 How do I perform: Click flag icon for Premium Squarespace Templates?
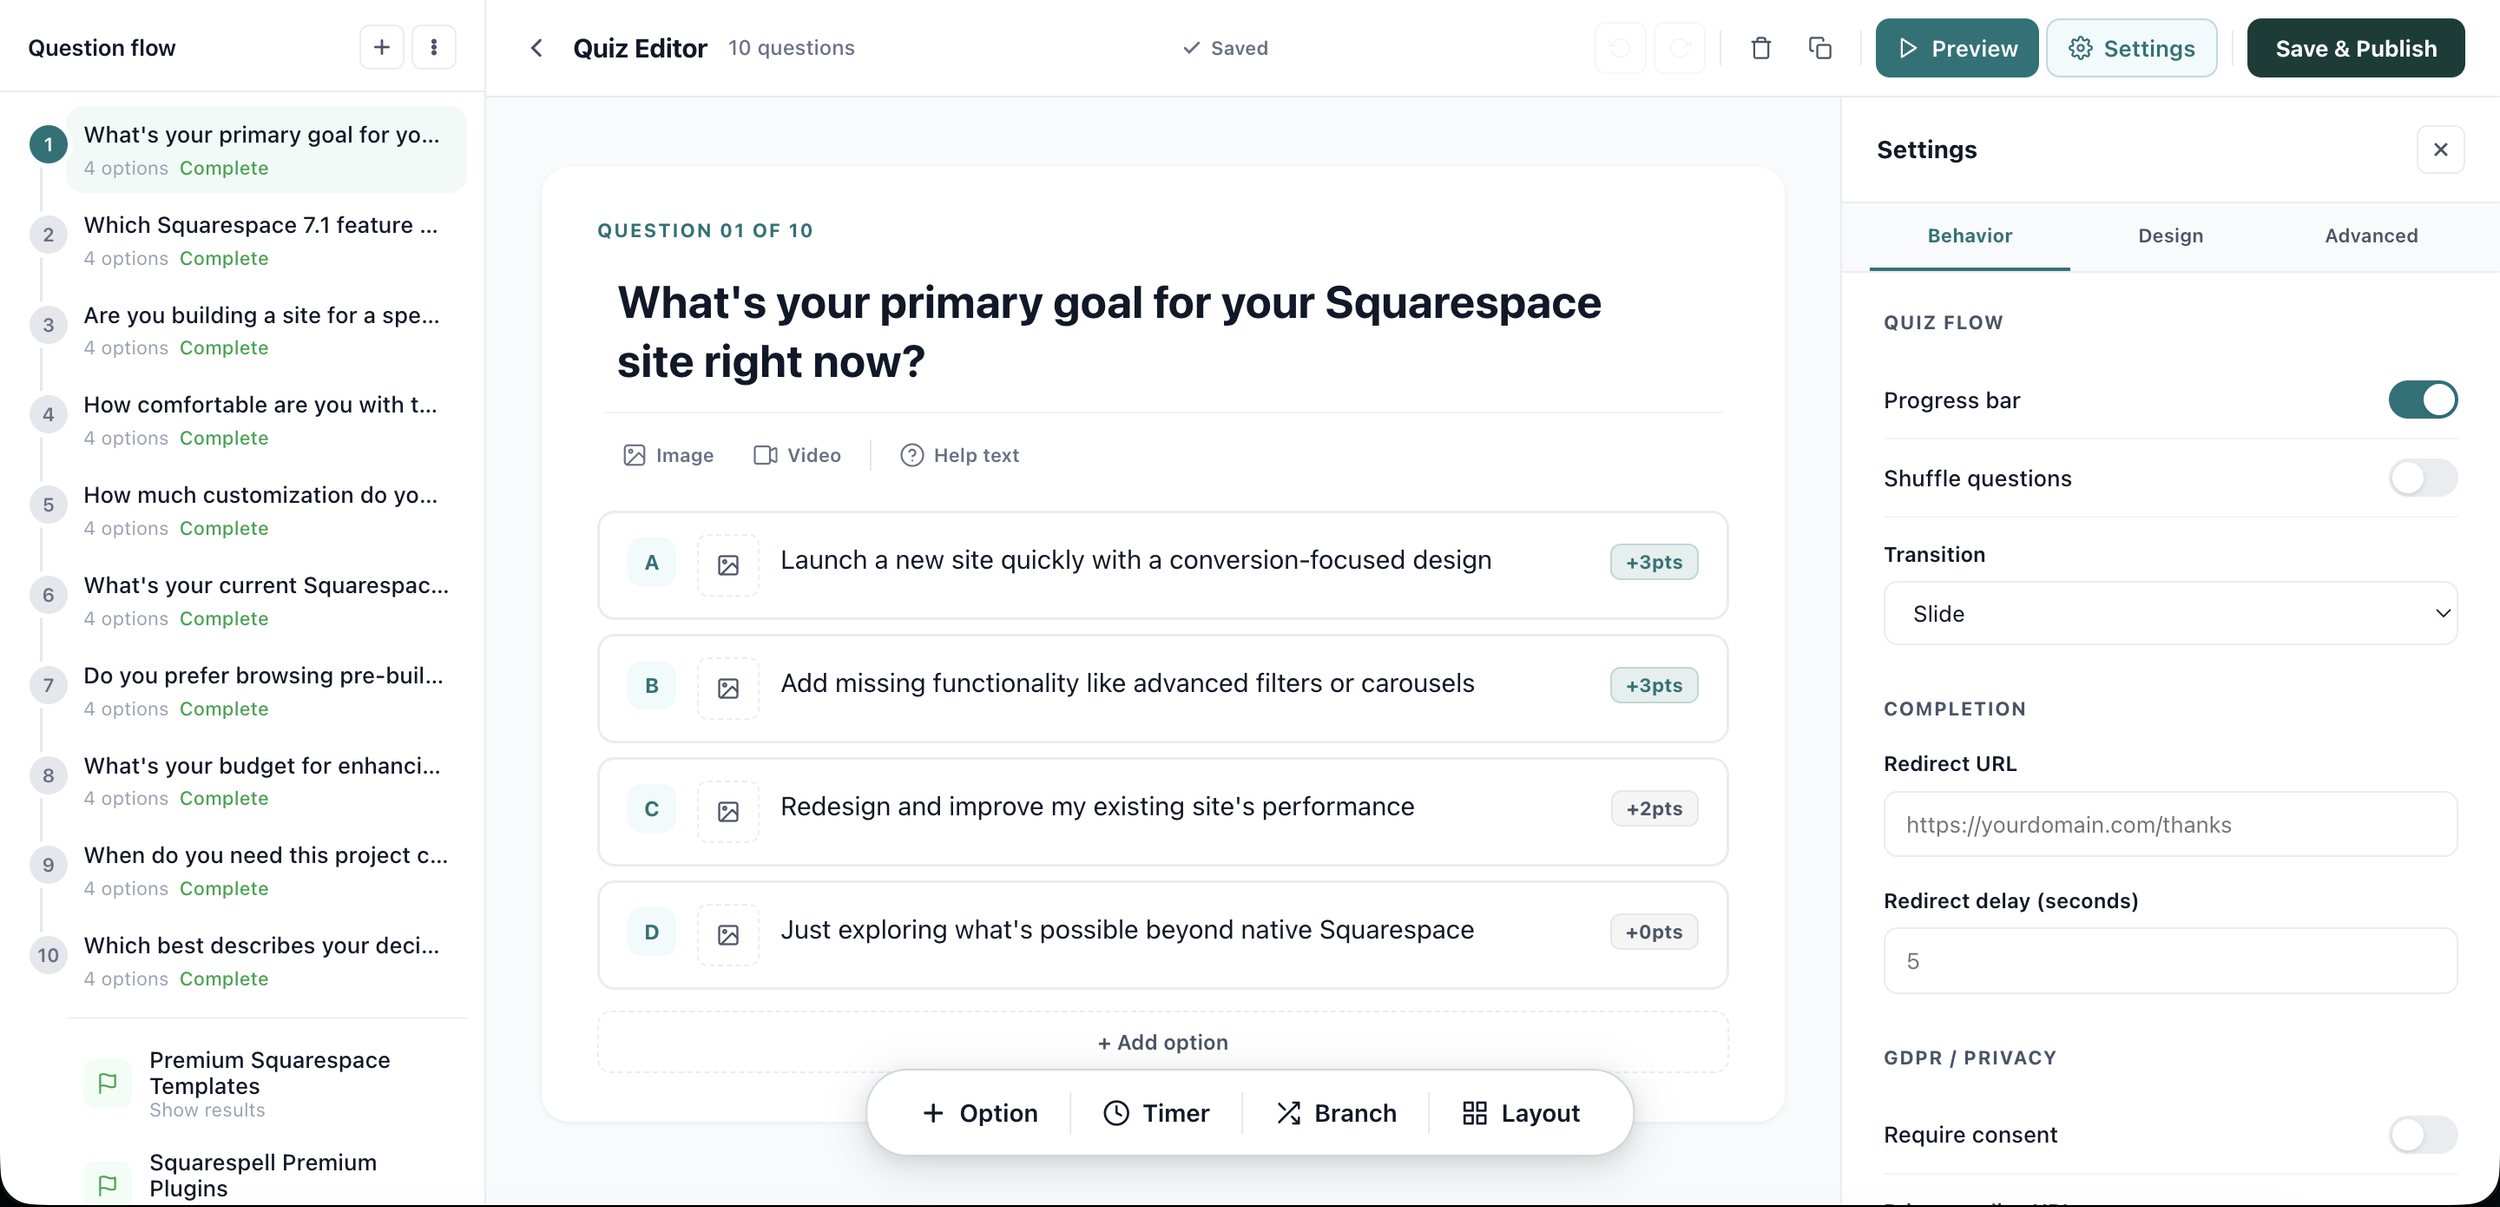(107, 1083)
